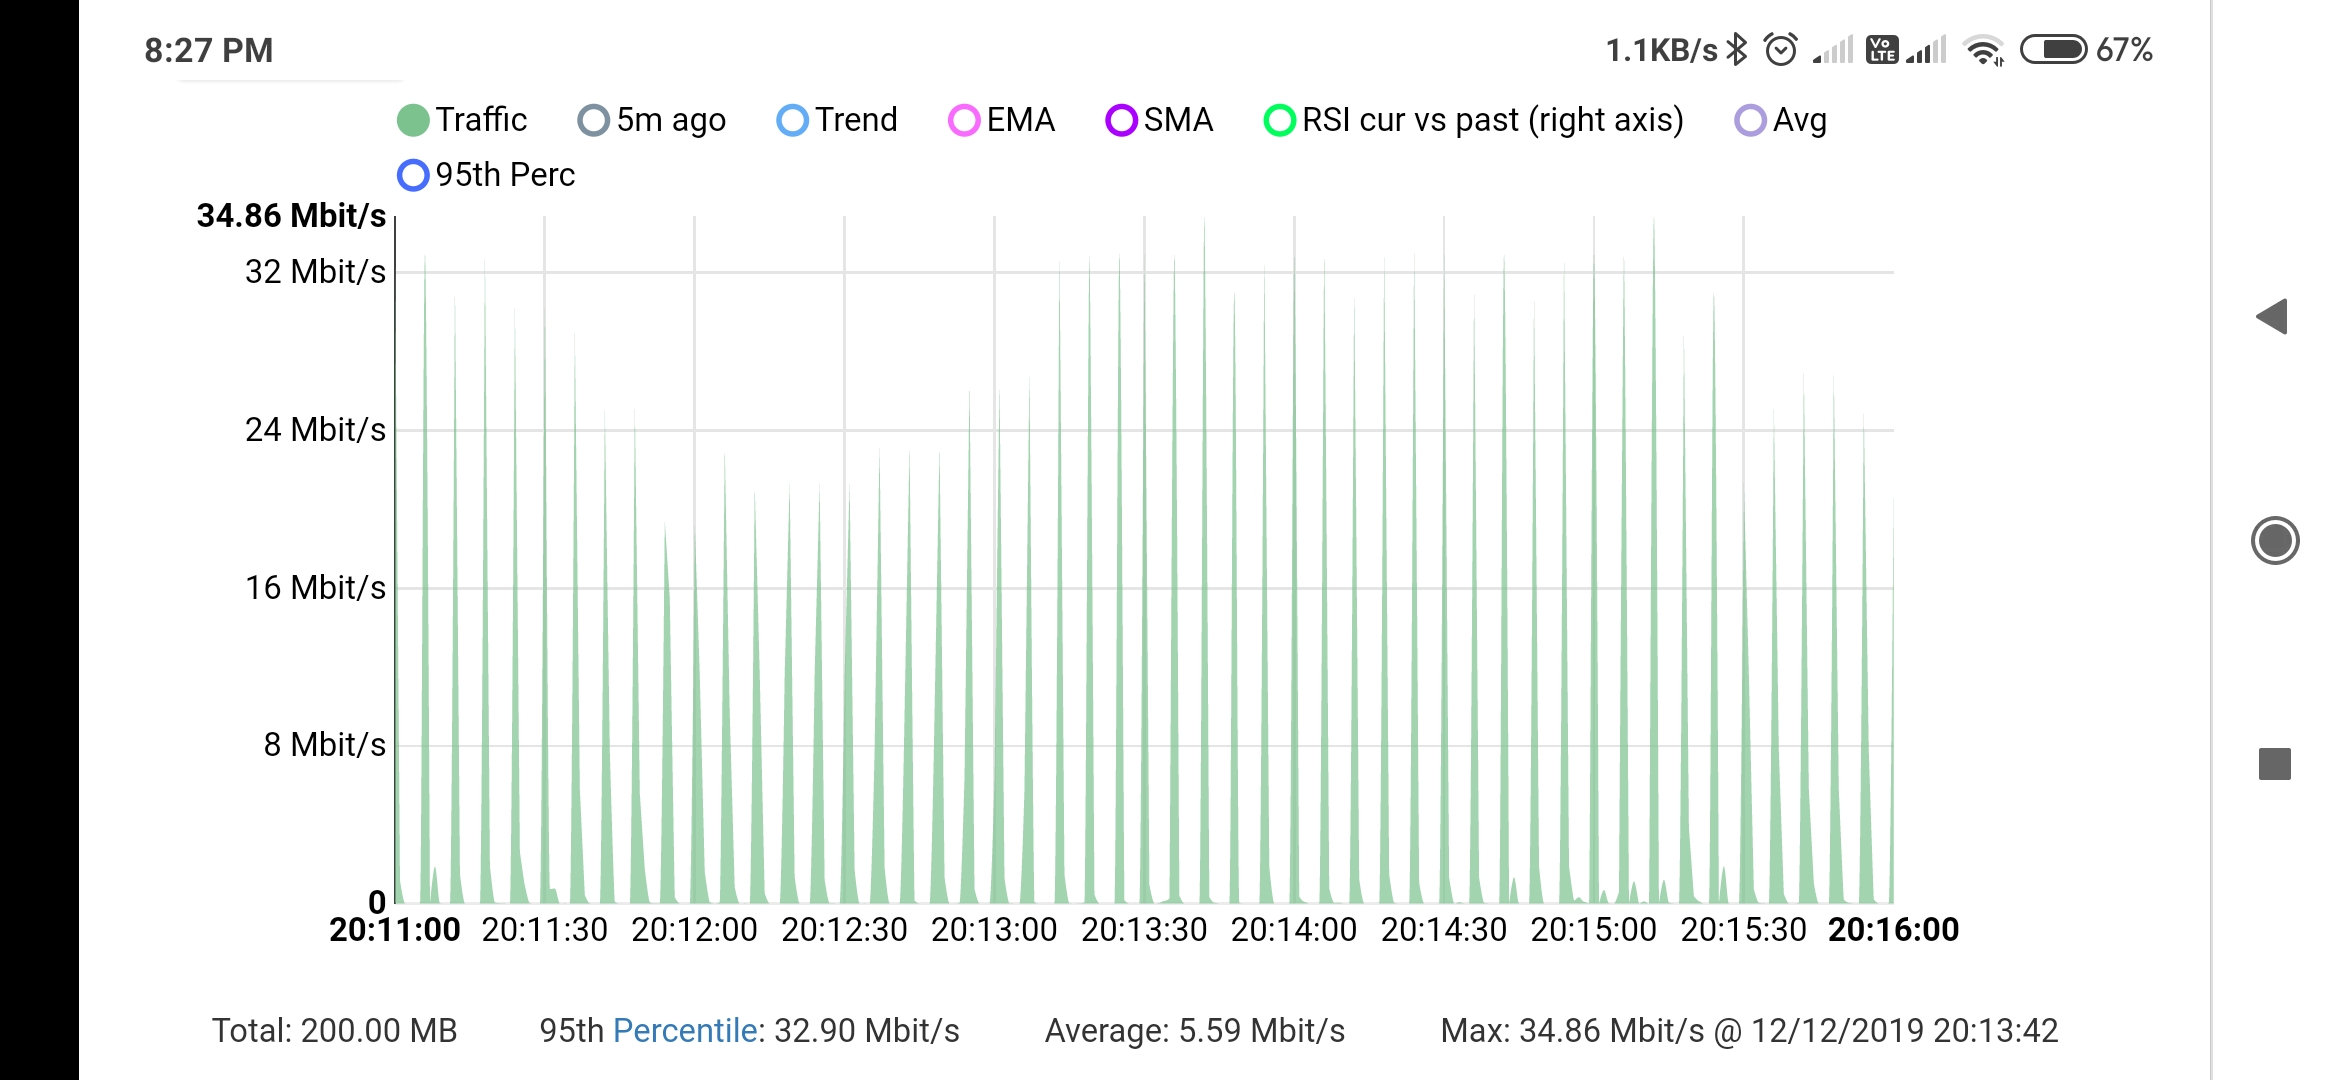Tap the VoLTE status icon
Screen dimensions: 2340x1080
tap(1882, 49)
